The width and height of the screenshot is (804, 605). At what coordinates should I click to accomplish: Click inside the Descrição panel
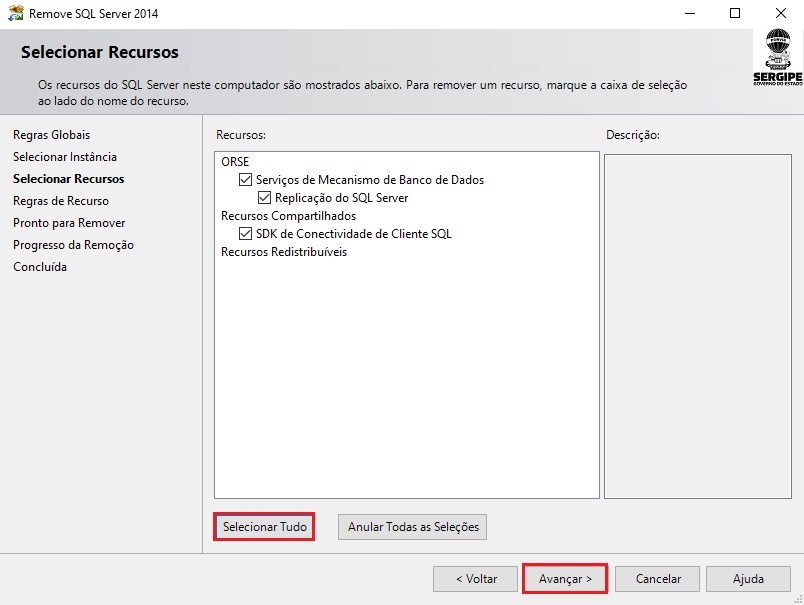tap(697, 325)
